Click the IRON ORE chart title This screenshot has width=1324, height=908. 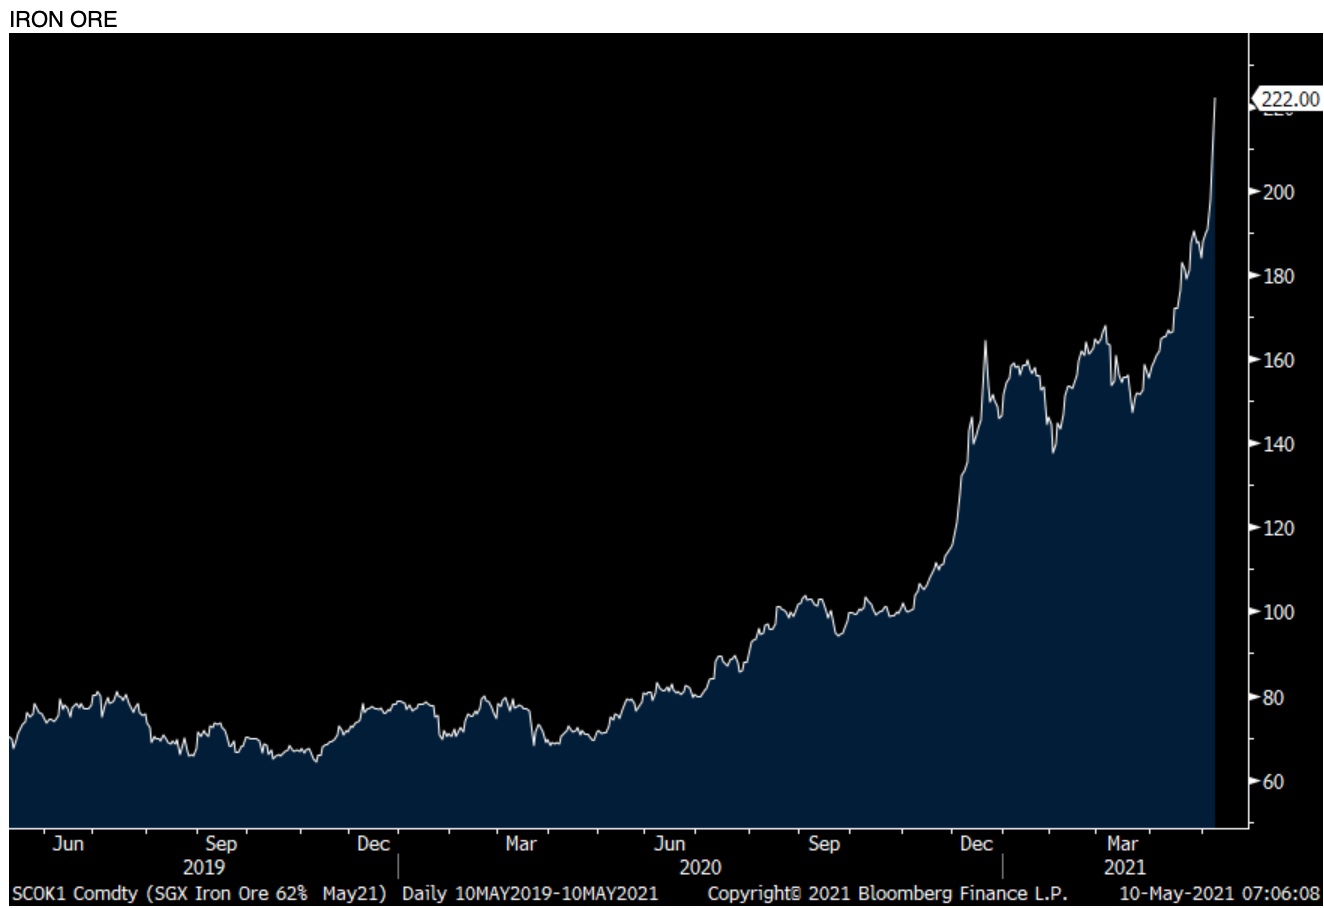coord(63,19)
